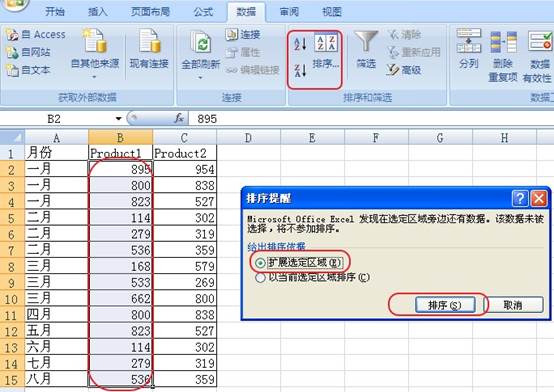The width and height of the screenshot is (554, 392).
Task: Open 自其他来源 other sources menu
Action: pyautogui.click(x=95, y=53)
